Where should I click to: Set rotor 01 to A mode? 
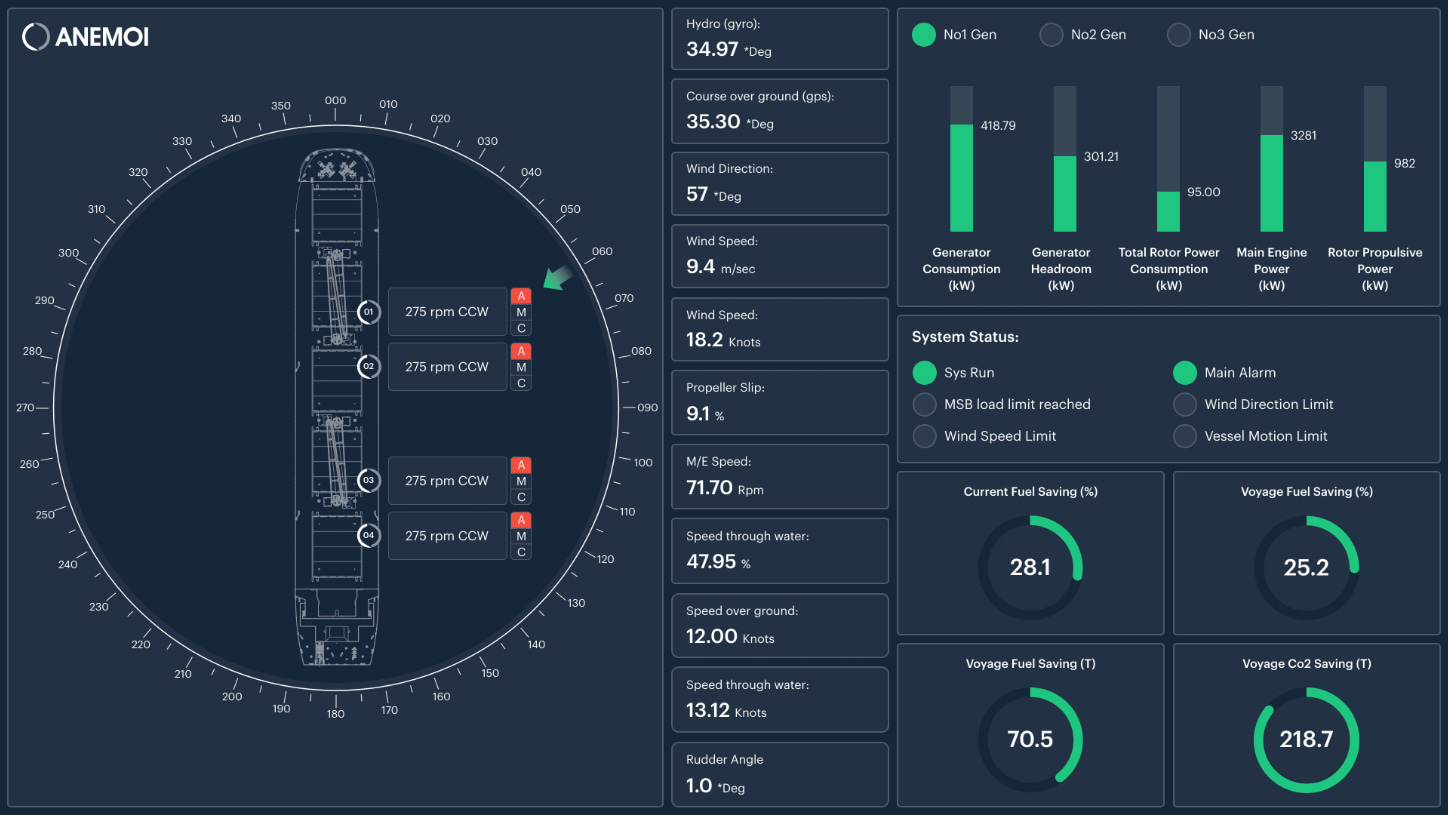[521, 296]
